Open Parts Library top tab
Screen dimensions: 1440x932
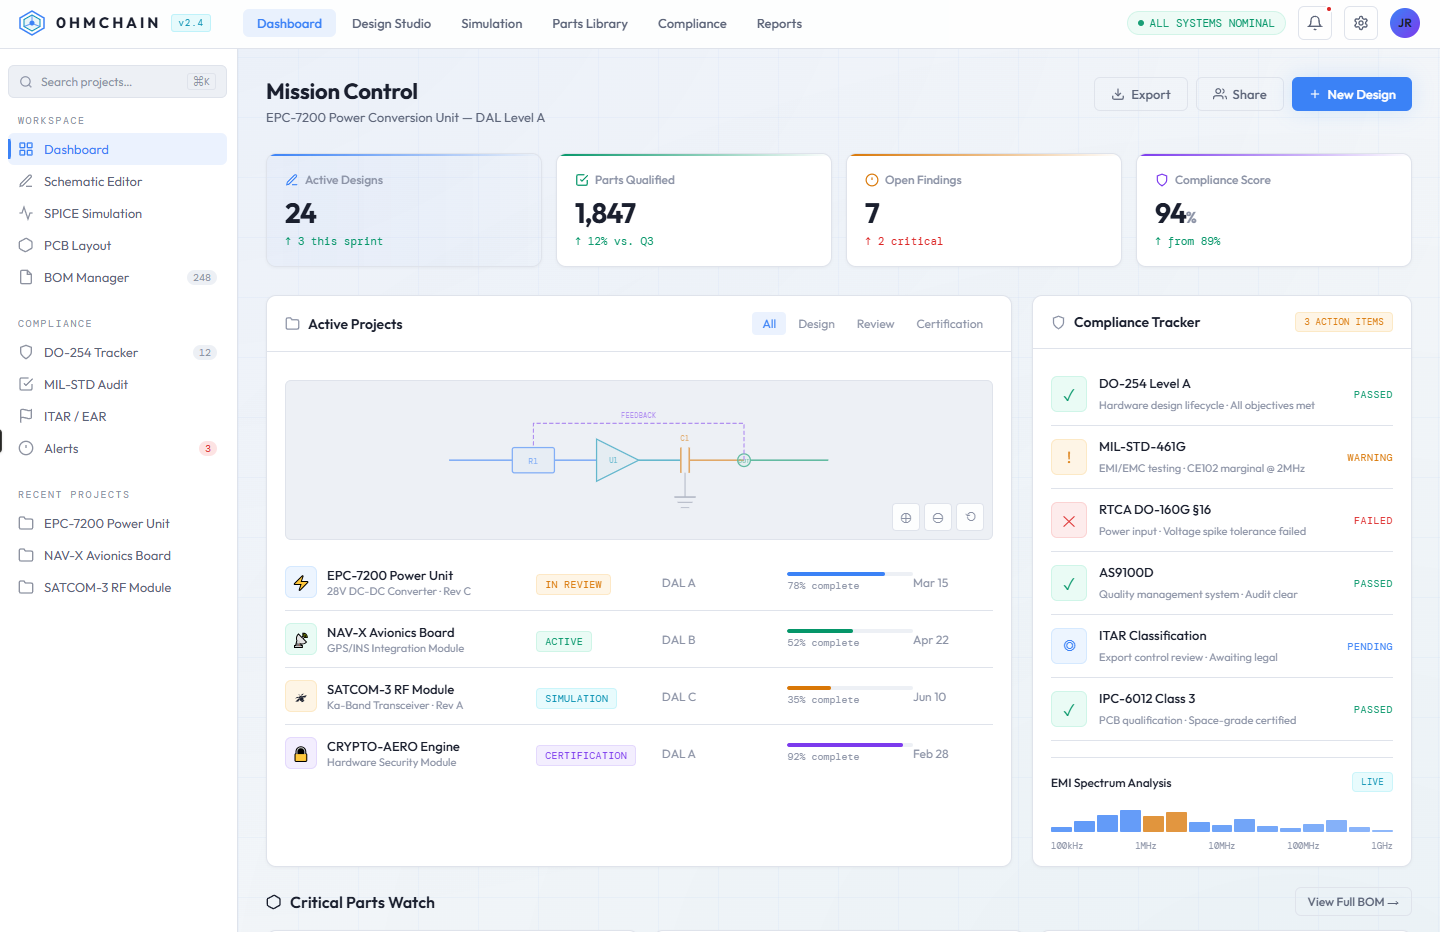pos(590,23)
